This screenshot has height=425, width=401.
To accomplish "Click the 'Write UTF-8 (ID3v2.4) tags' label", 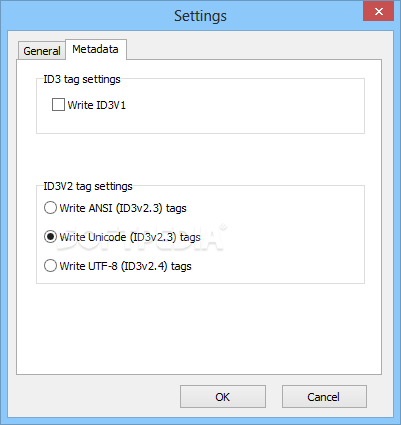I will coord(126,266).
